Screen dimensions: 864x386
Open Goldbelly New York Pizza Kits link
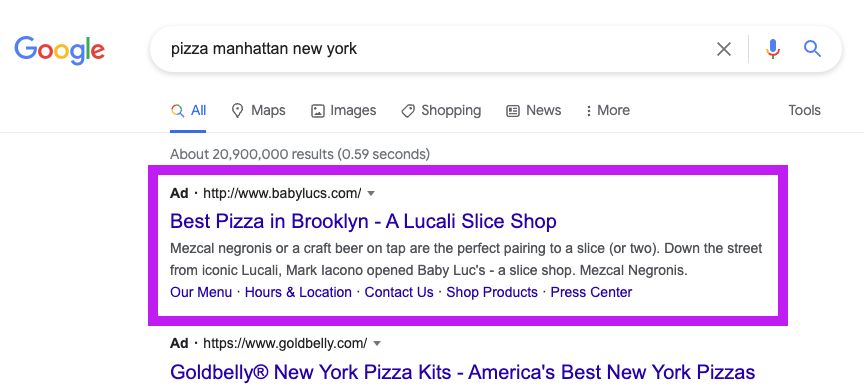click(x=462, y=372)
